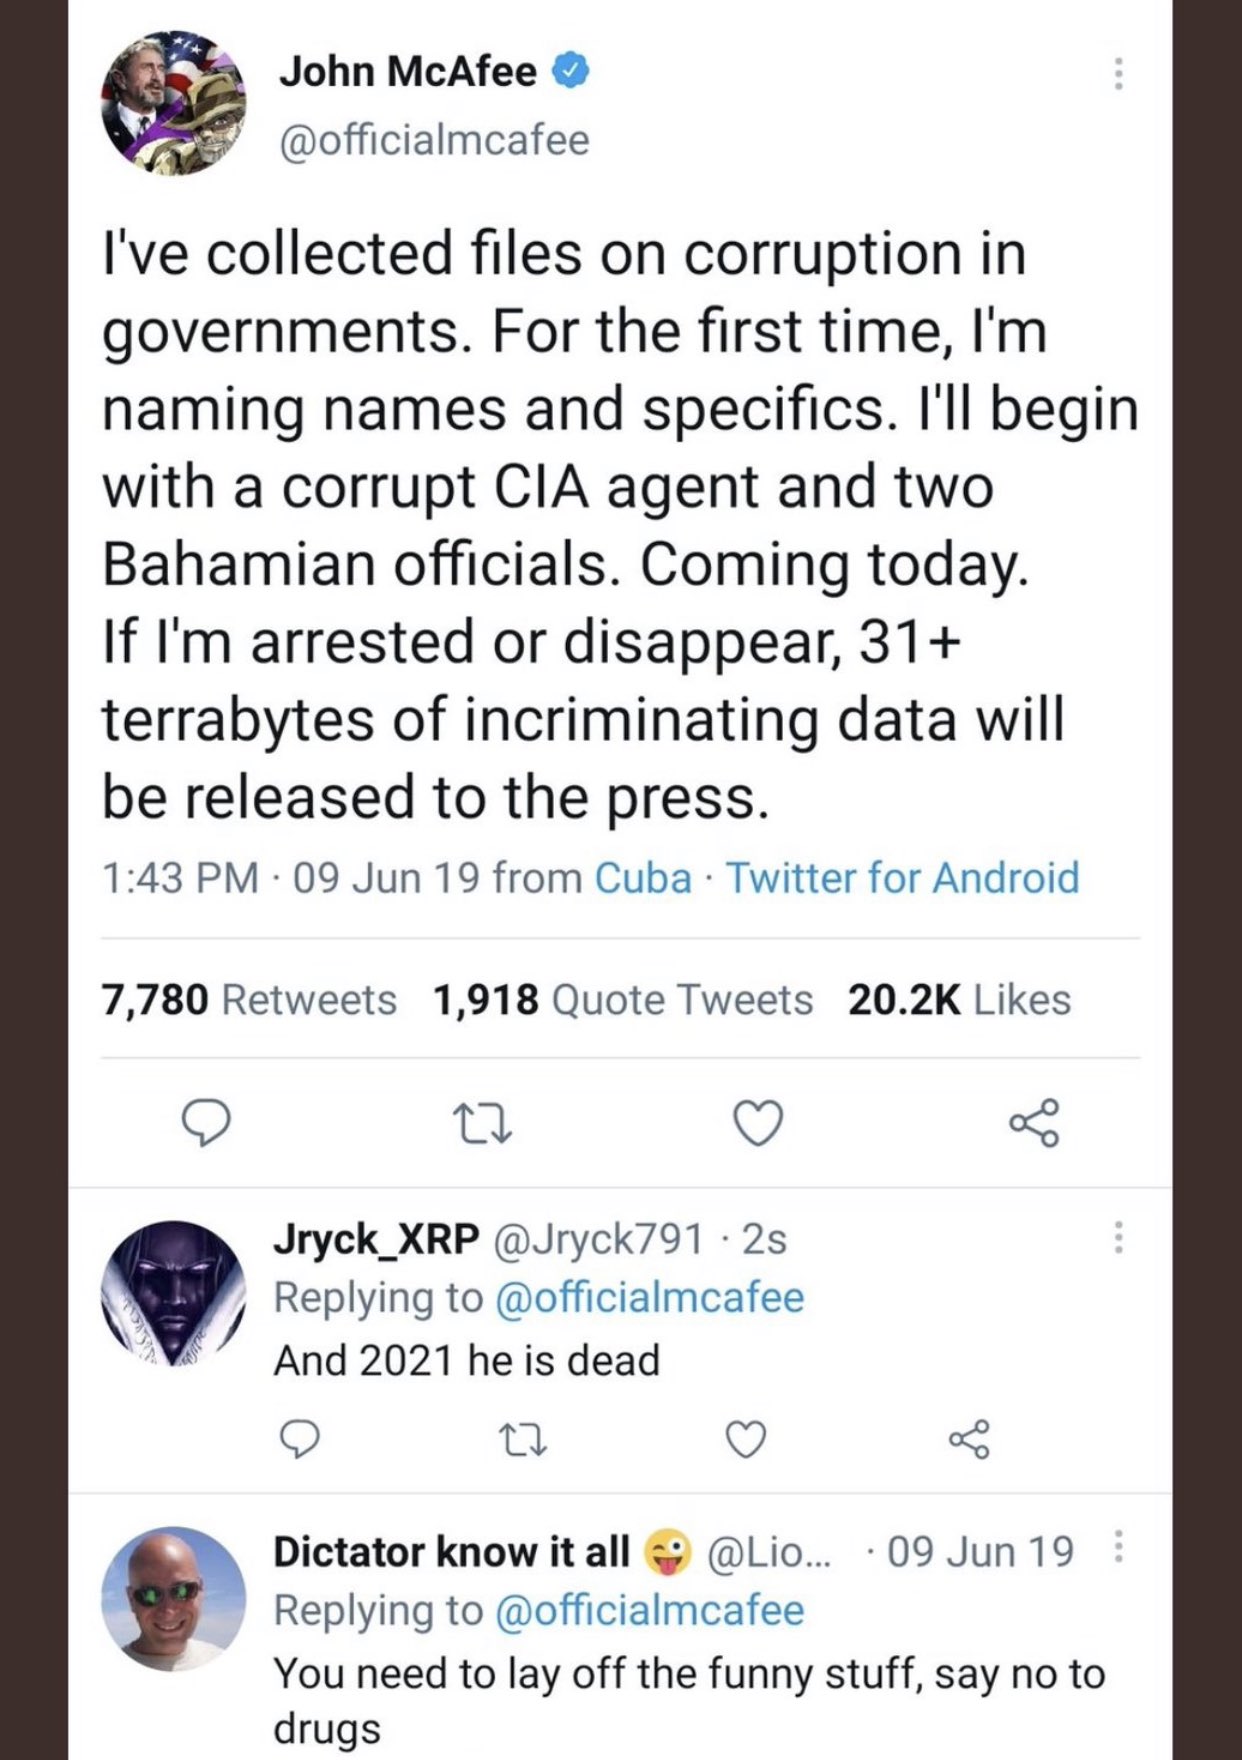This screenshot has width=1242, height=1760.
Task: Open Jryck_XRP's profile avatar
Action: click(x=173, y=1293)
